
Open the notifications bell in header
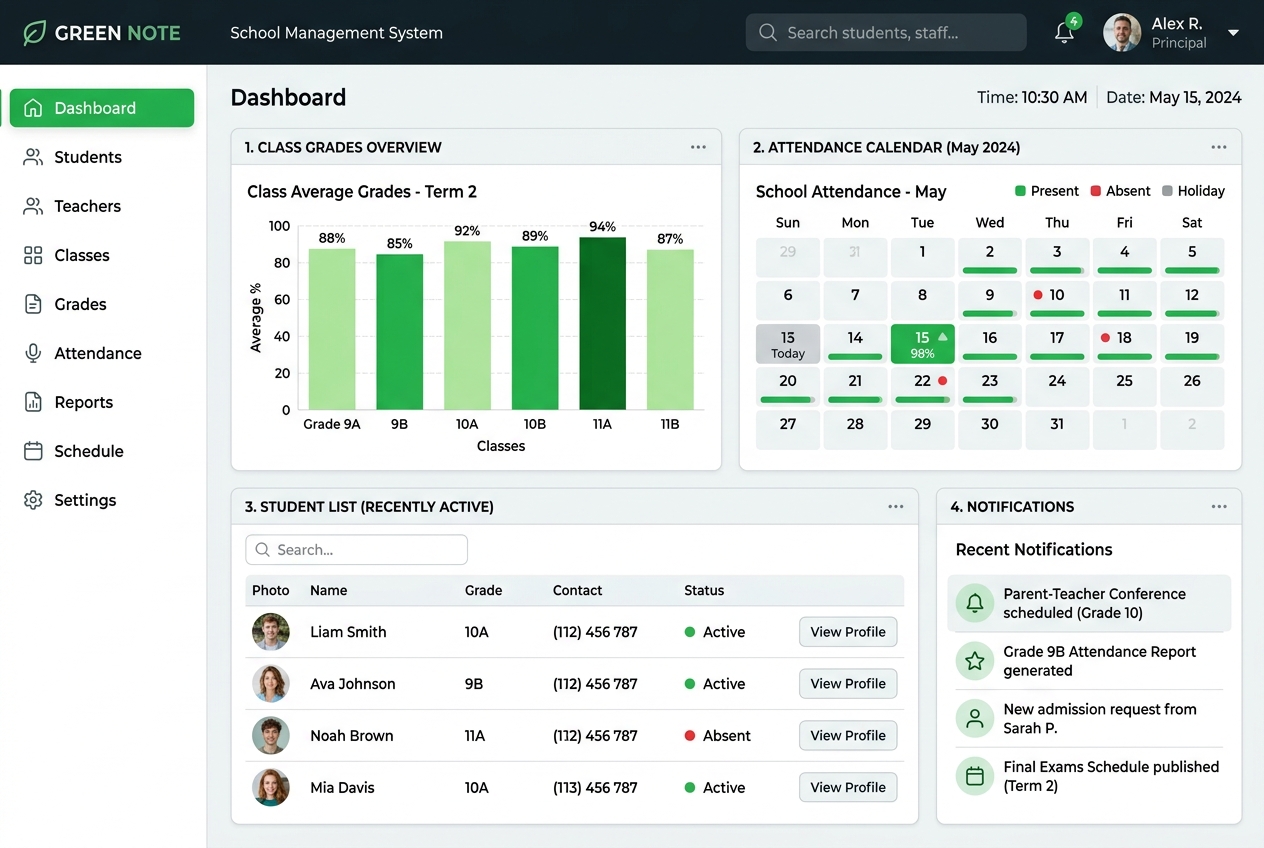(x=1064, y=33)
